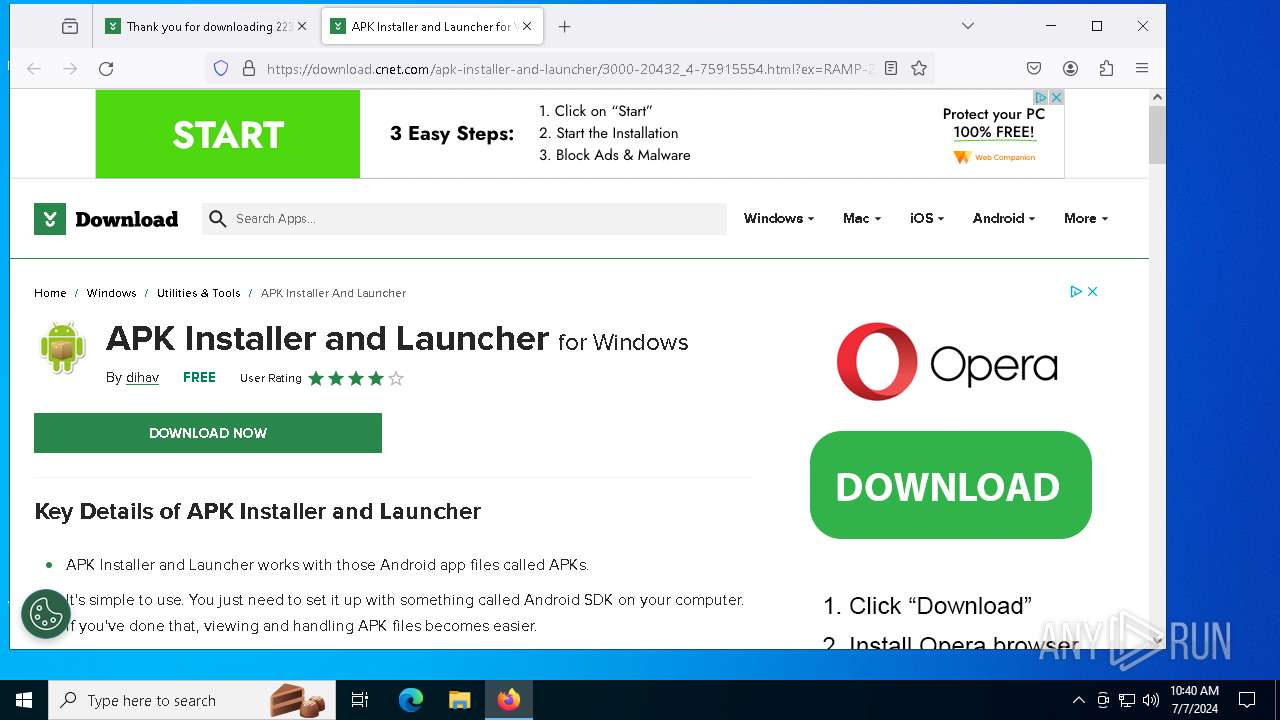The height and width of the screenshot is (720, 1280).
Task: Close the 'APK Installer and Launcher' tab
Action: 527,27
